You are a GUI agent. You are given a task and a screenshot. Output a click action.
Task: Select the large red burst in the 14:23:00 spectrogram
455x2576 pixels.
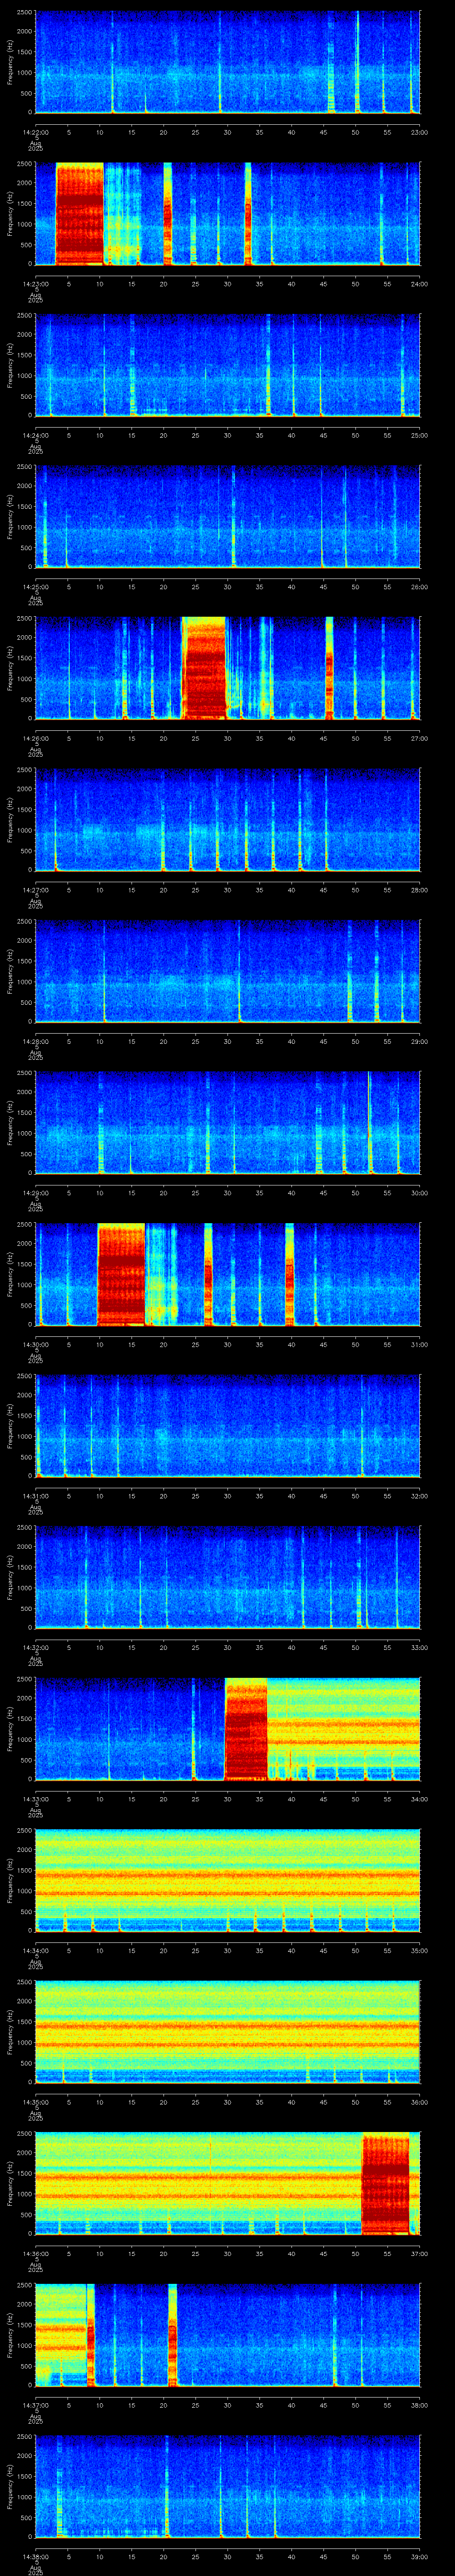coord(80,213)
